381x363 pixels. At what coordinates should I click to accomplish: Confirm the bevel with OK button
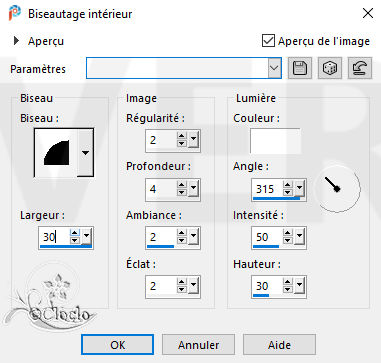(x=118, y=345)
